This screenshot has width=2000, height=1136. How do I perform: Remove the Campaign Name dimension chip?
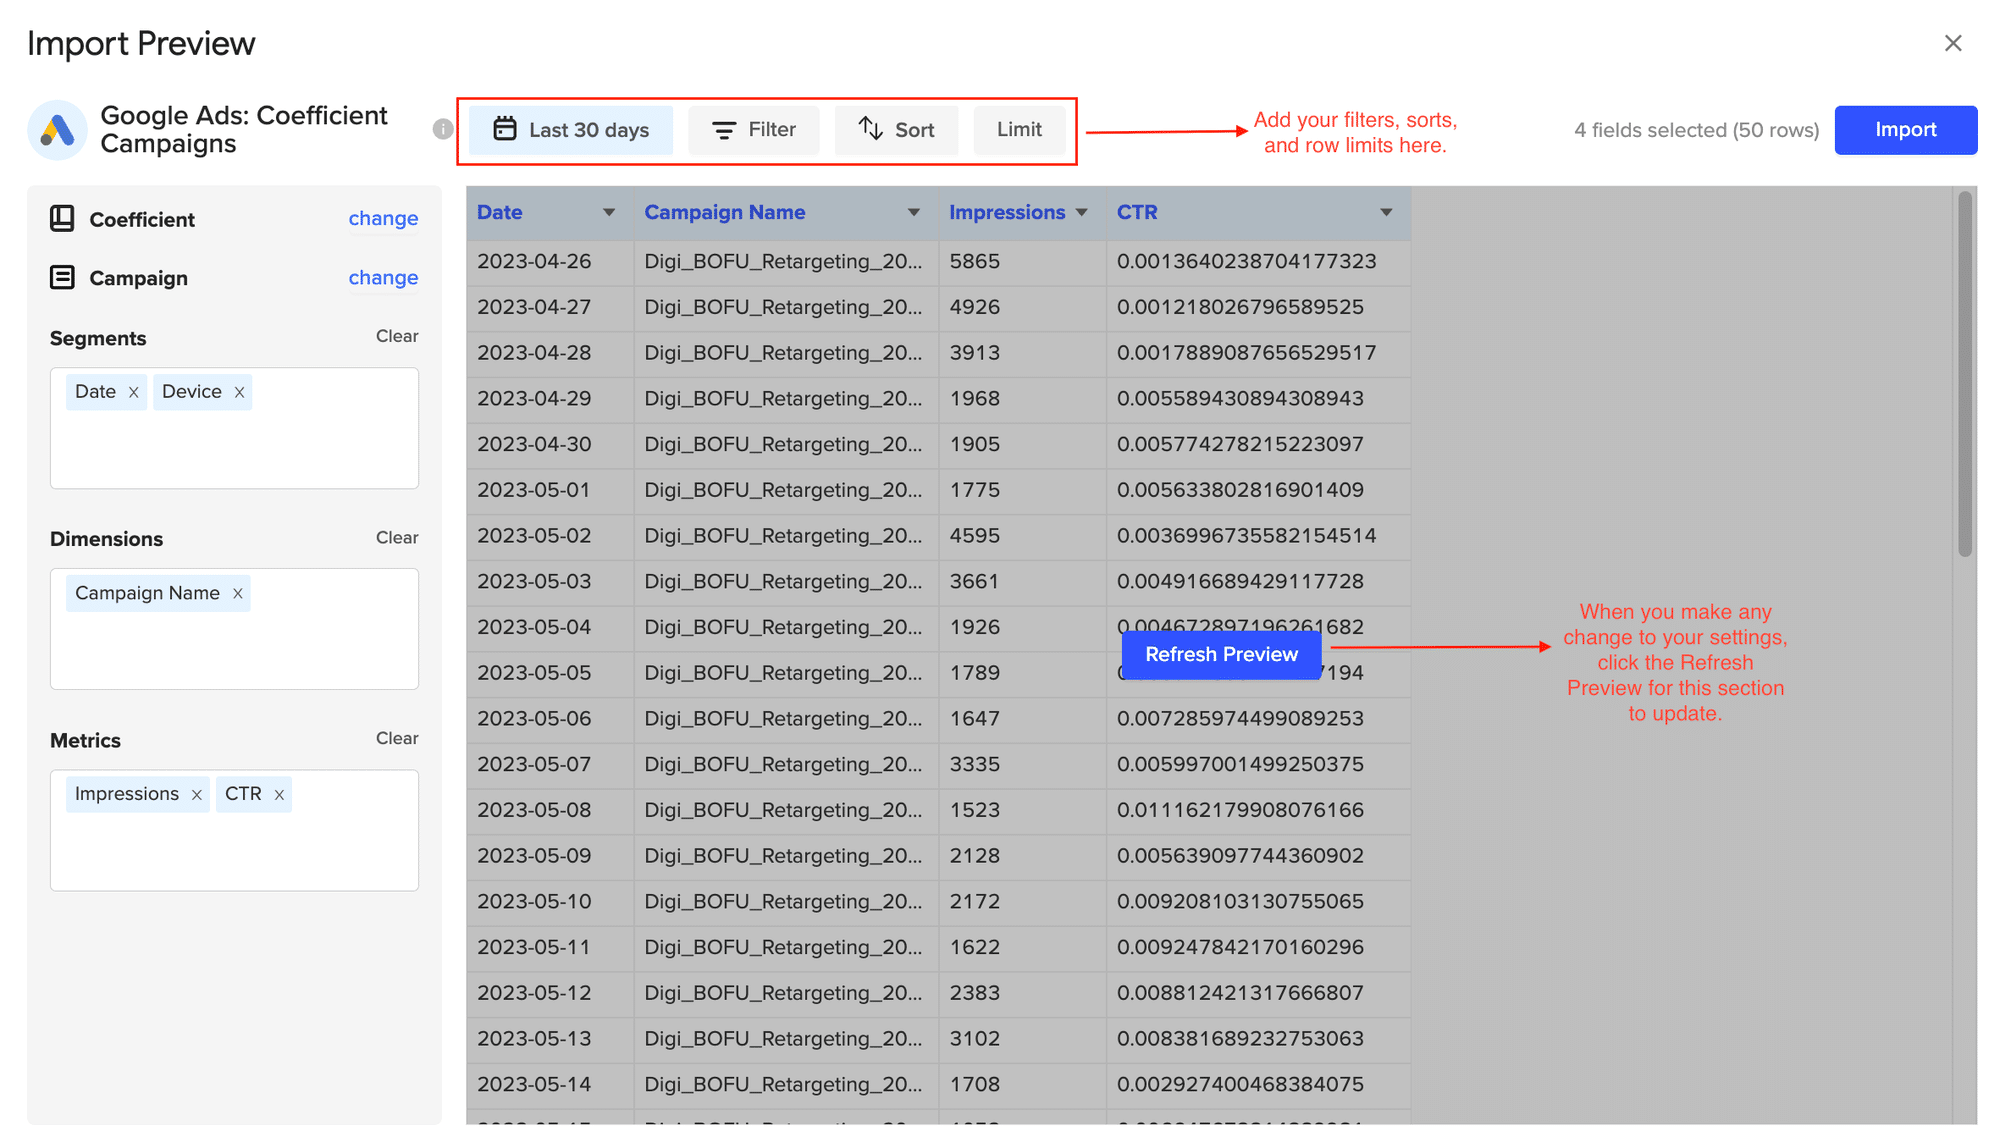click(238, 594)
